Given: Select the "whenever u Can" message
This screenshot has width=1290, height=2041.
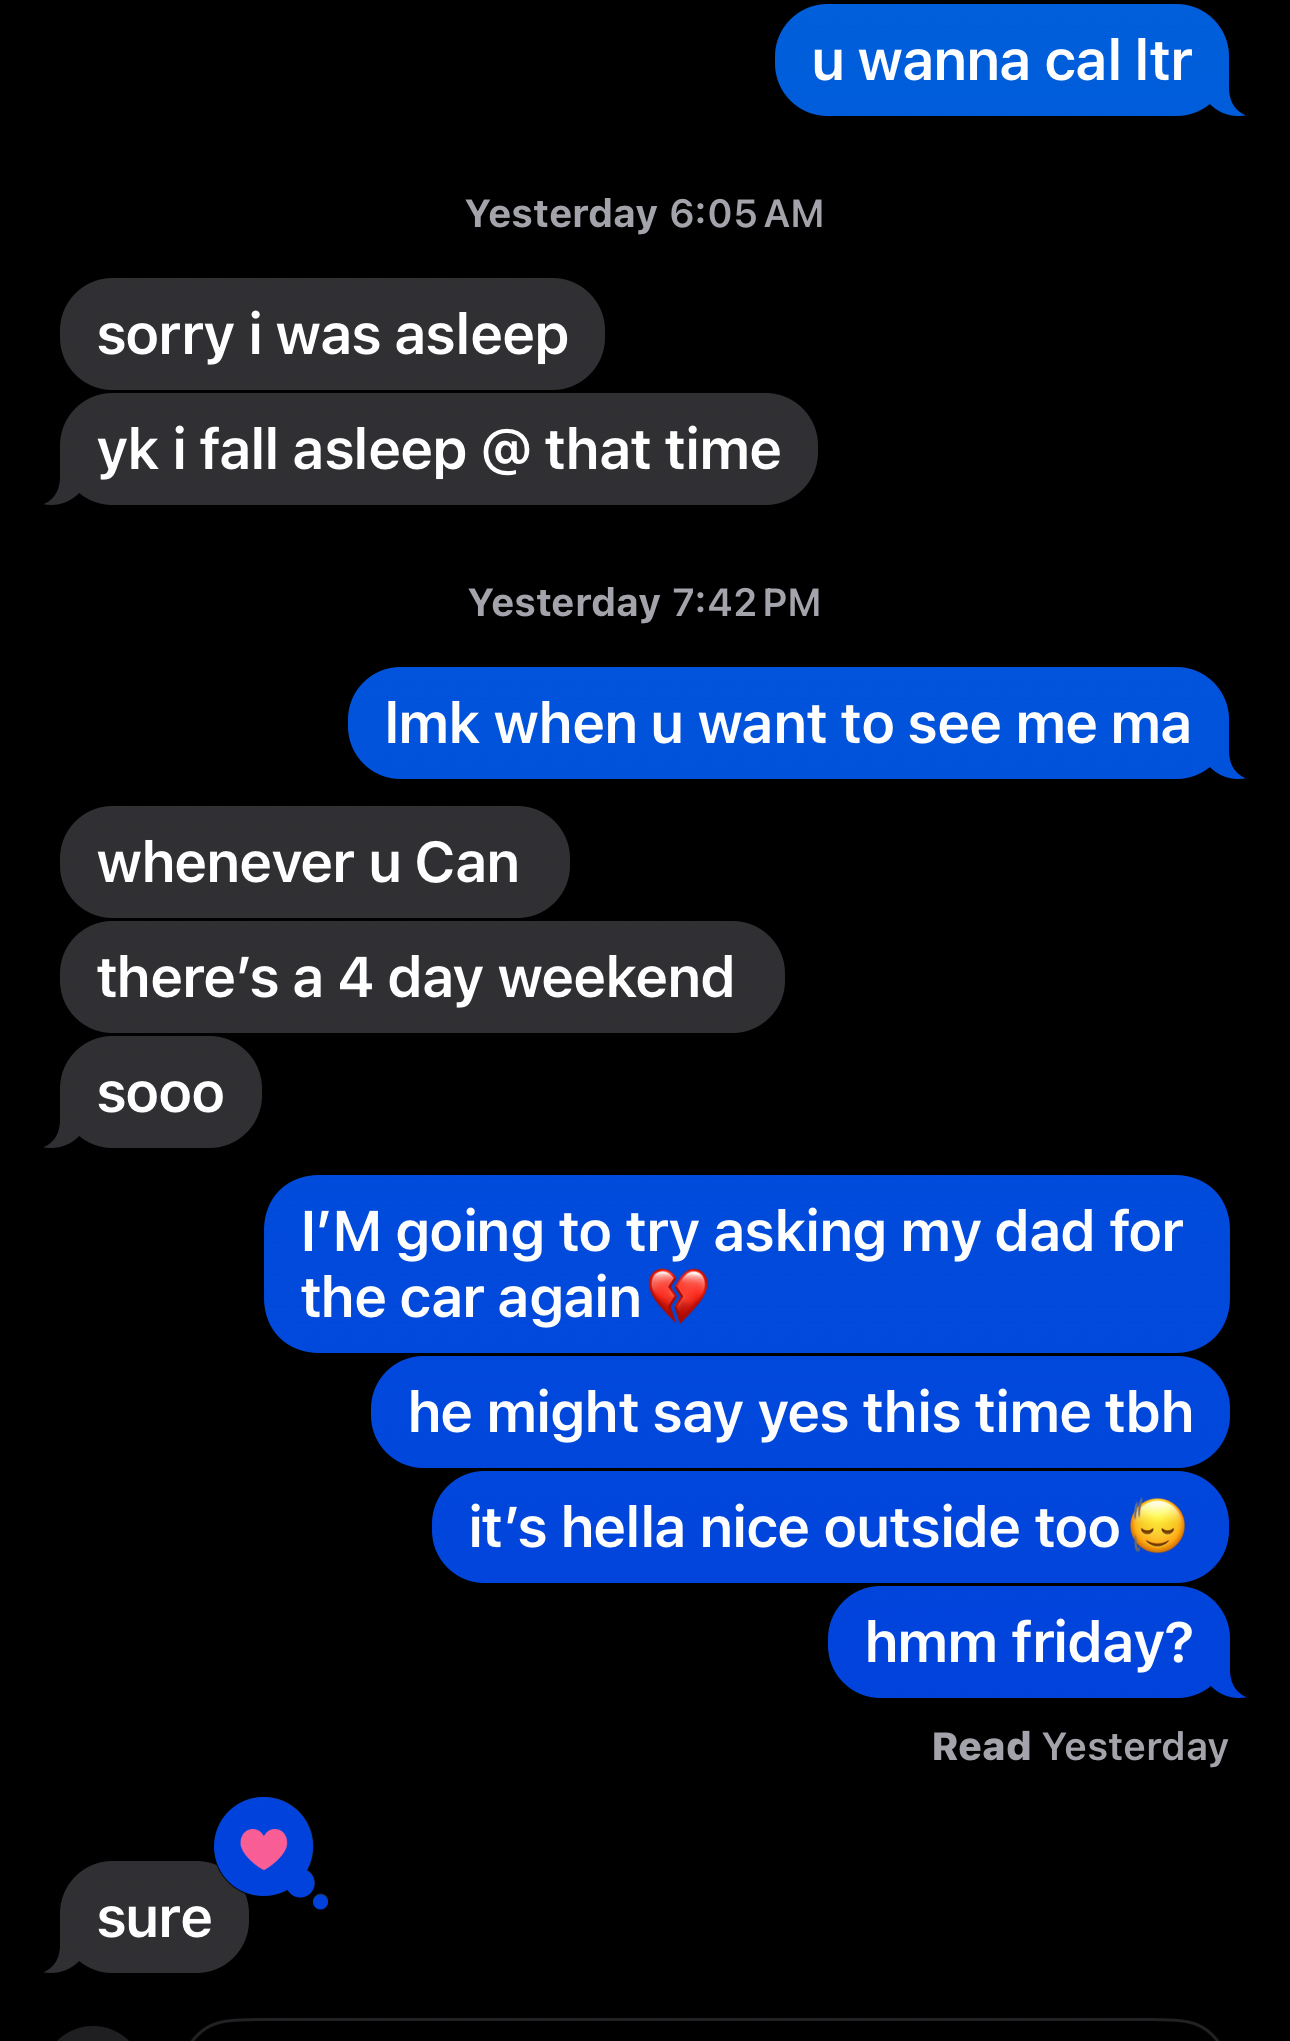Looking at the screenshot, I should [315, 862].
